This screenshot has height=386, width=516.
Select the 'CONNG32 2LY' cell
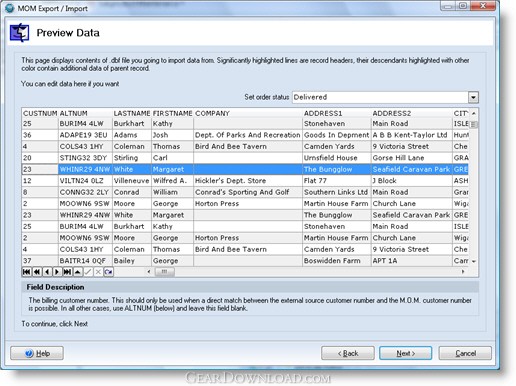point(85,192)
